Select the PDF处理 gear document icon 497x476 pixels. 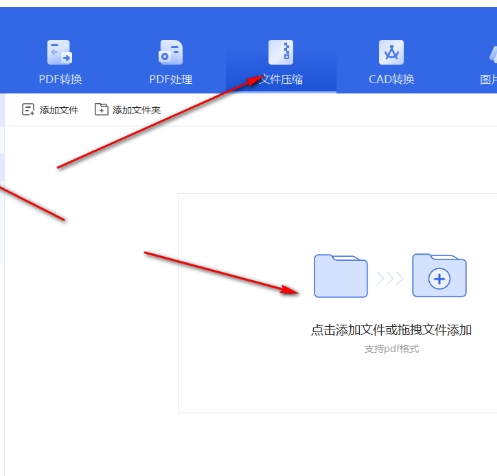171,52
